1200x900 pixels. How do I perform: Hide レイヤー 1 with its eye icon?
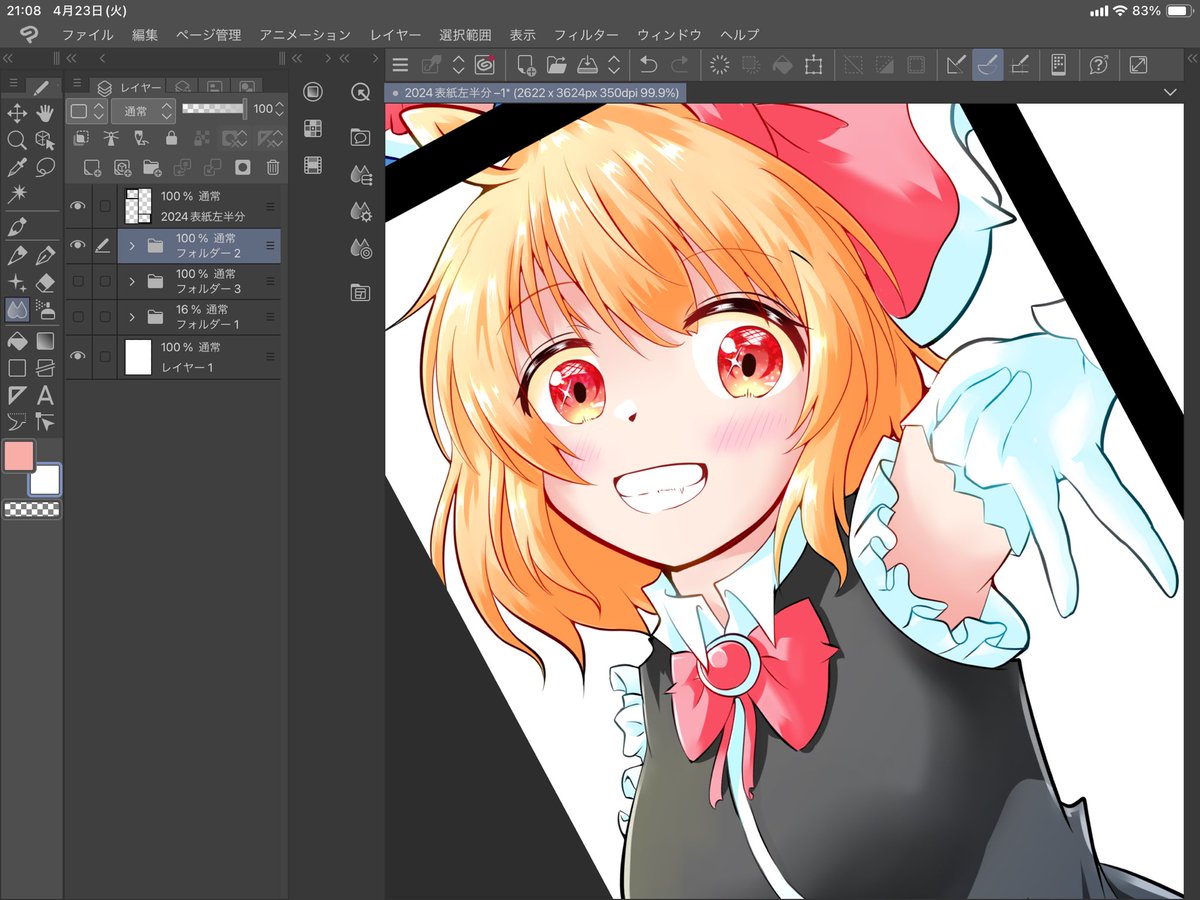click(x=78, y=357)
